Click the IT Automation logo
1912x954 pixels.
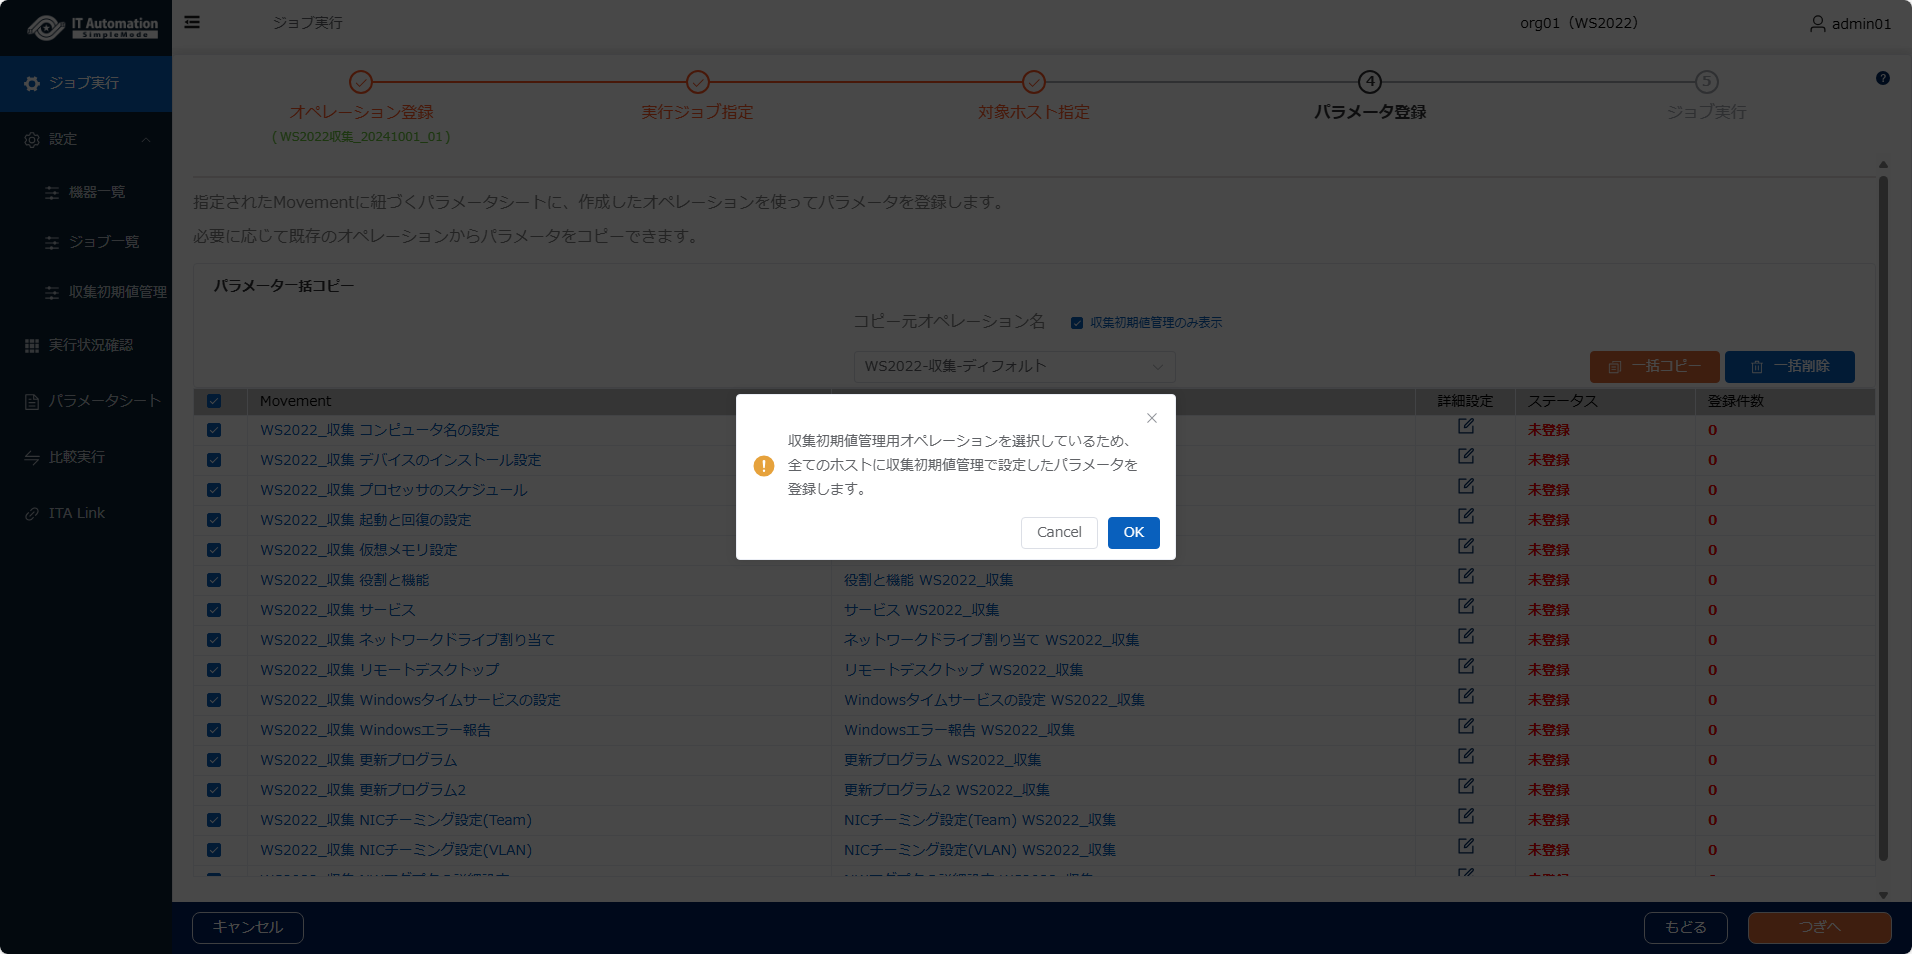pyautogui.click(x=92, y=27)
